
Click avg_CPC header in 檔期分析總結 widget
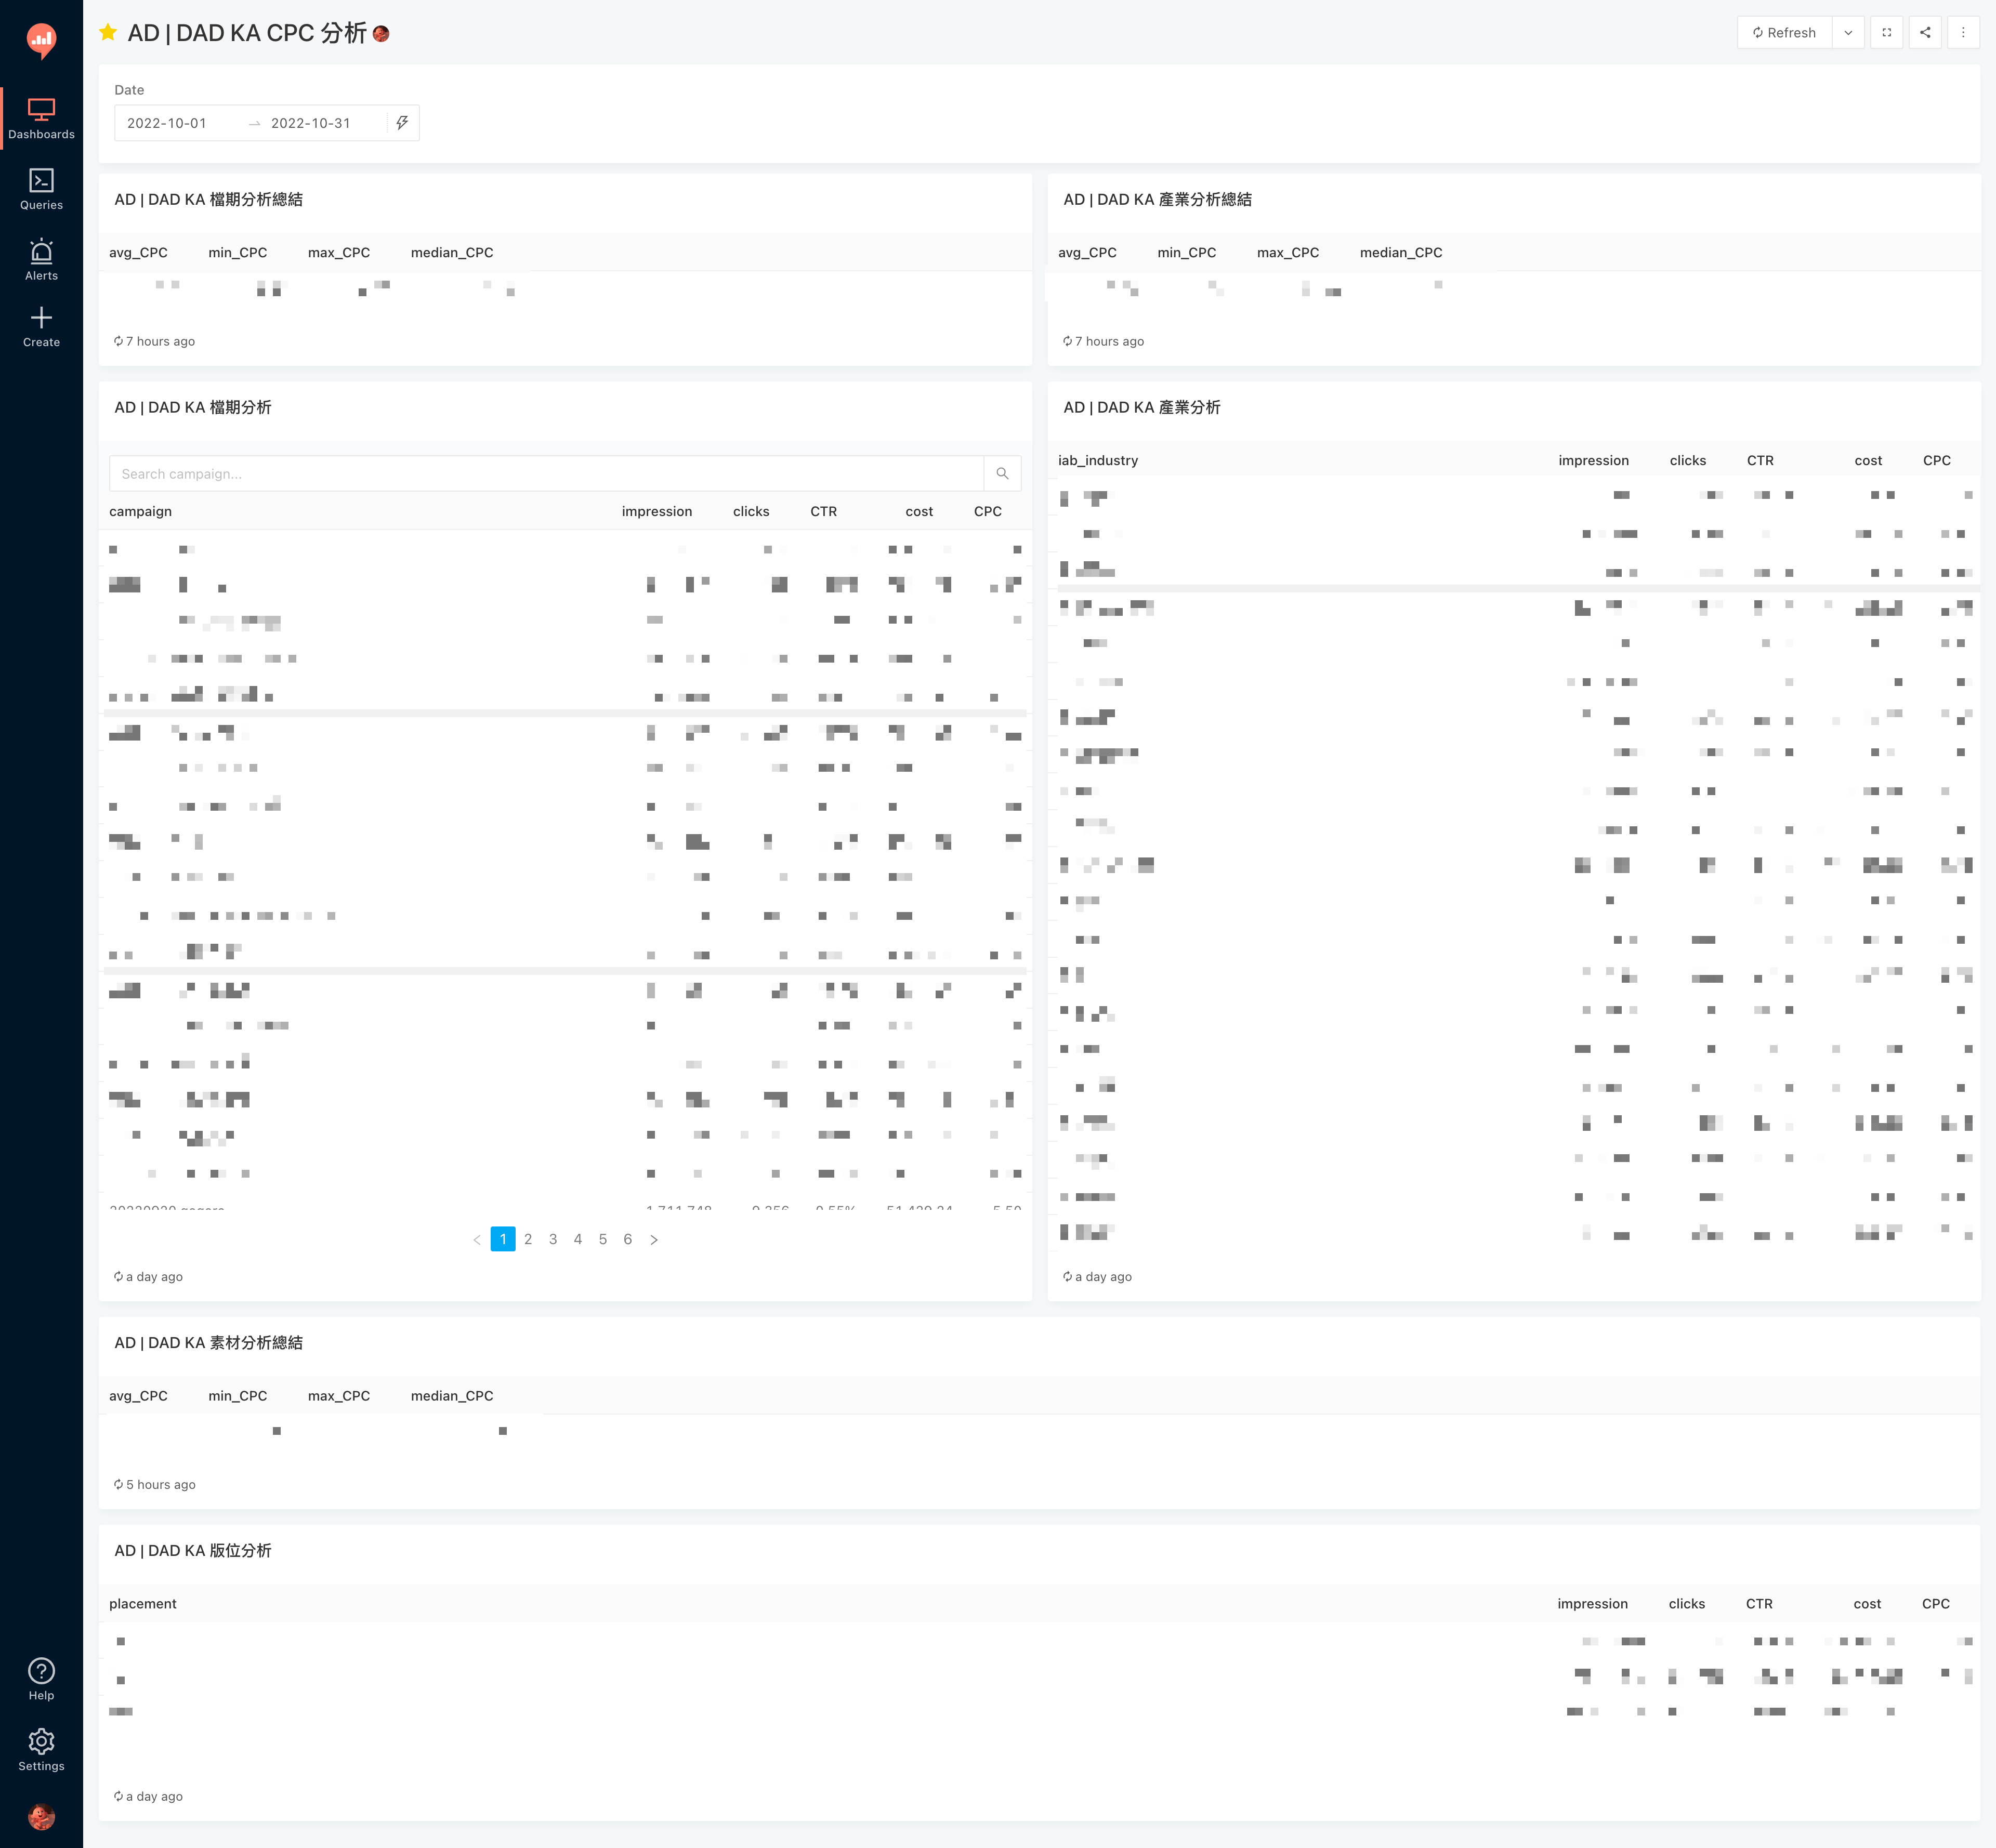138,252
